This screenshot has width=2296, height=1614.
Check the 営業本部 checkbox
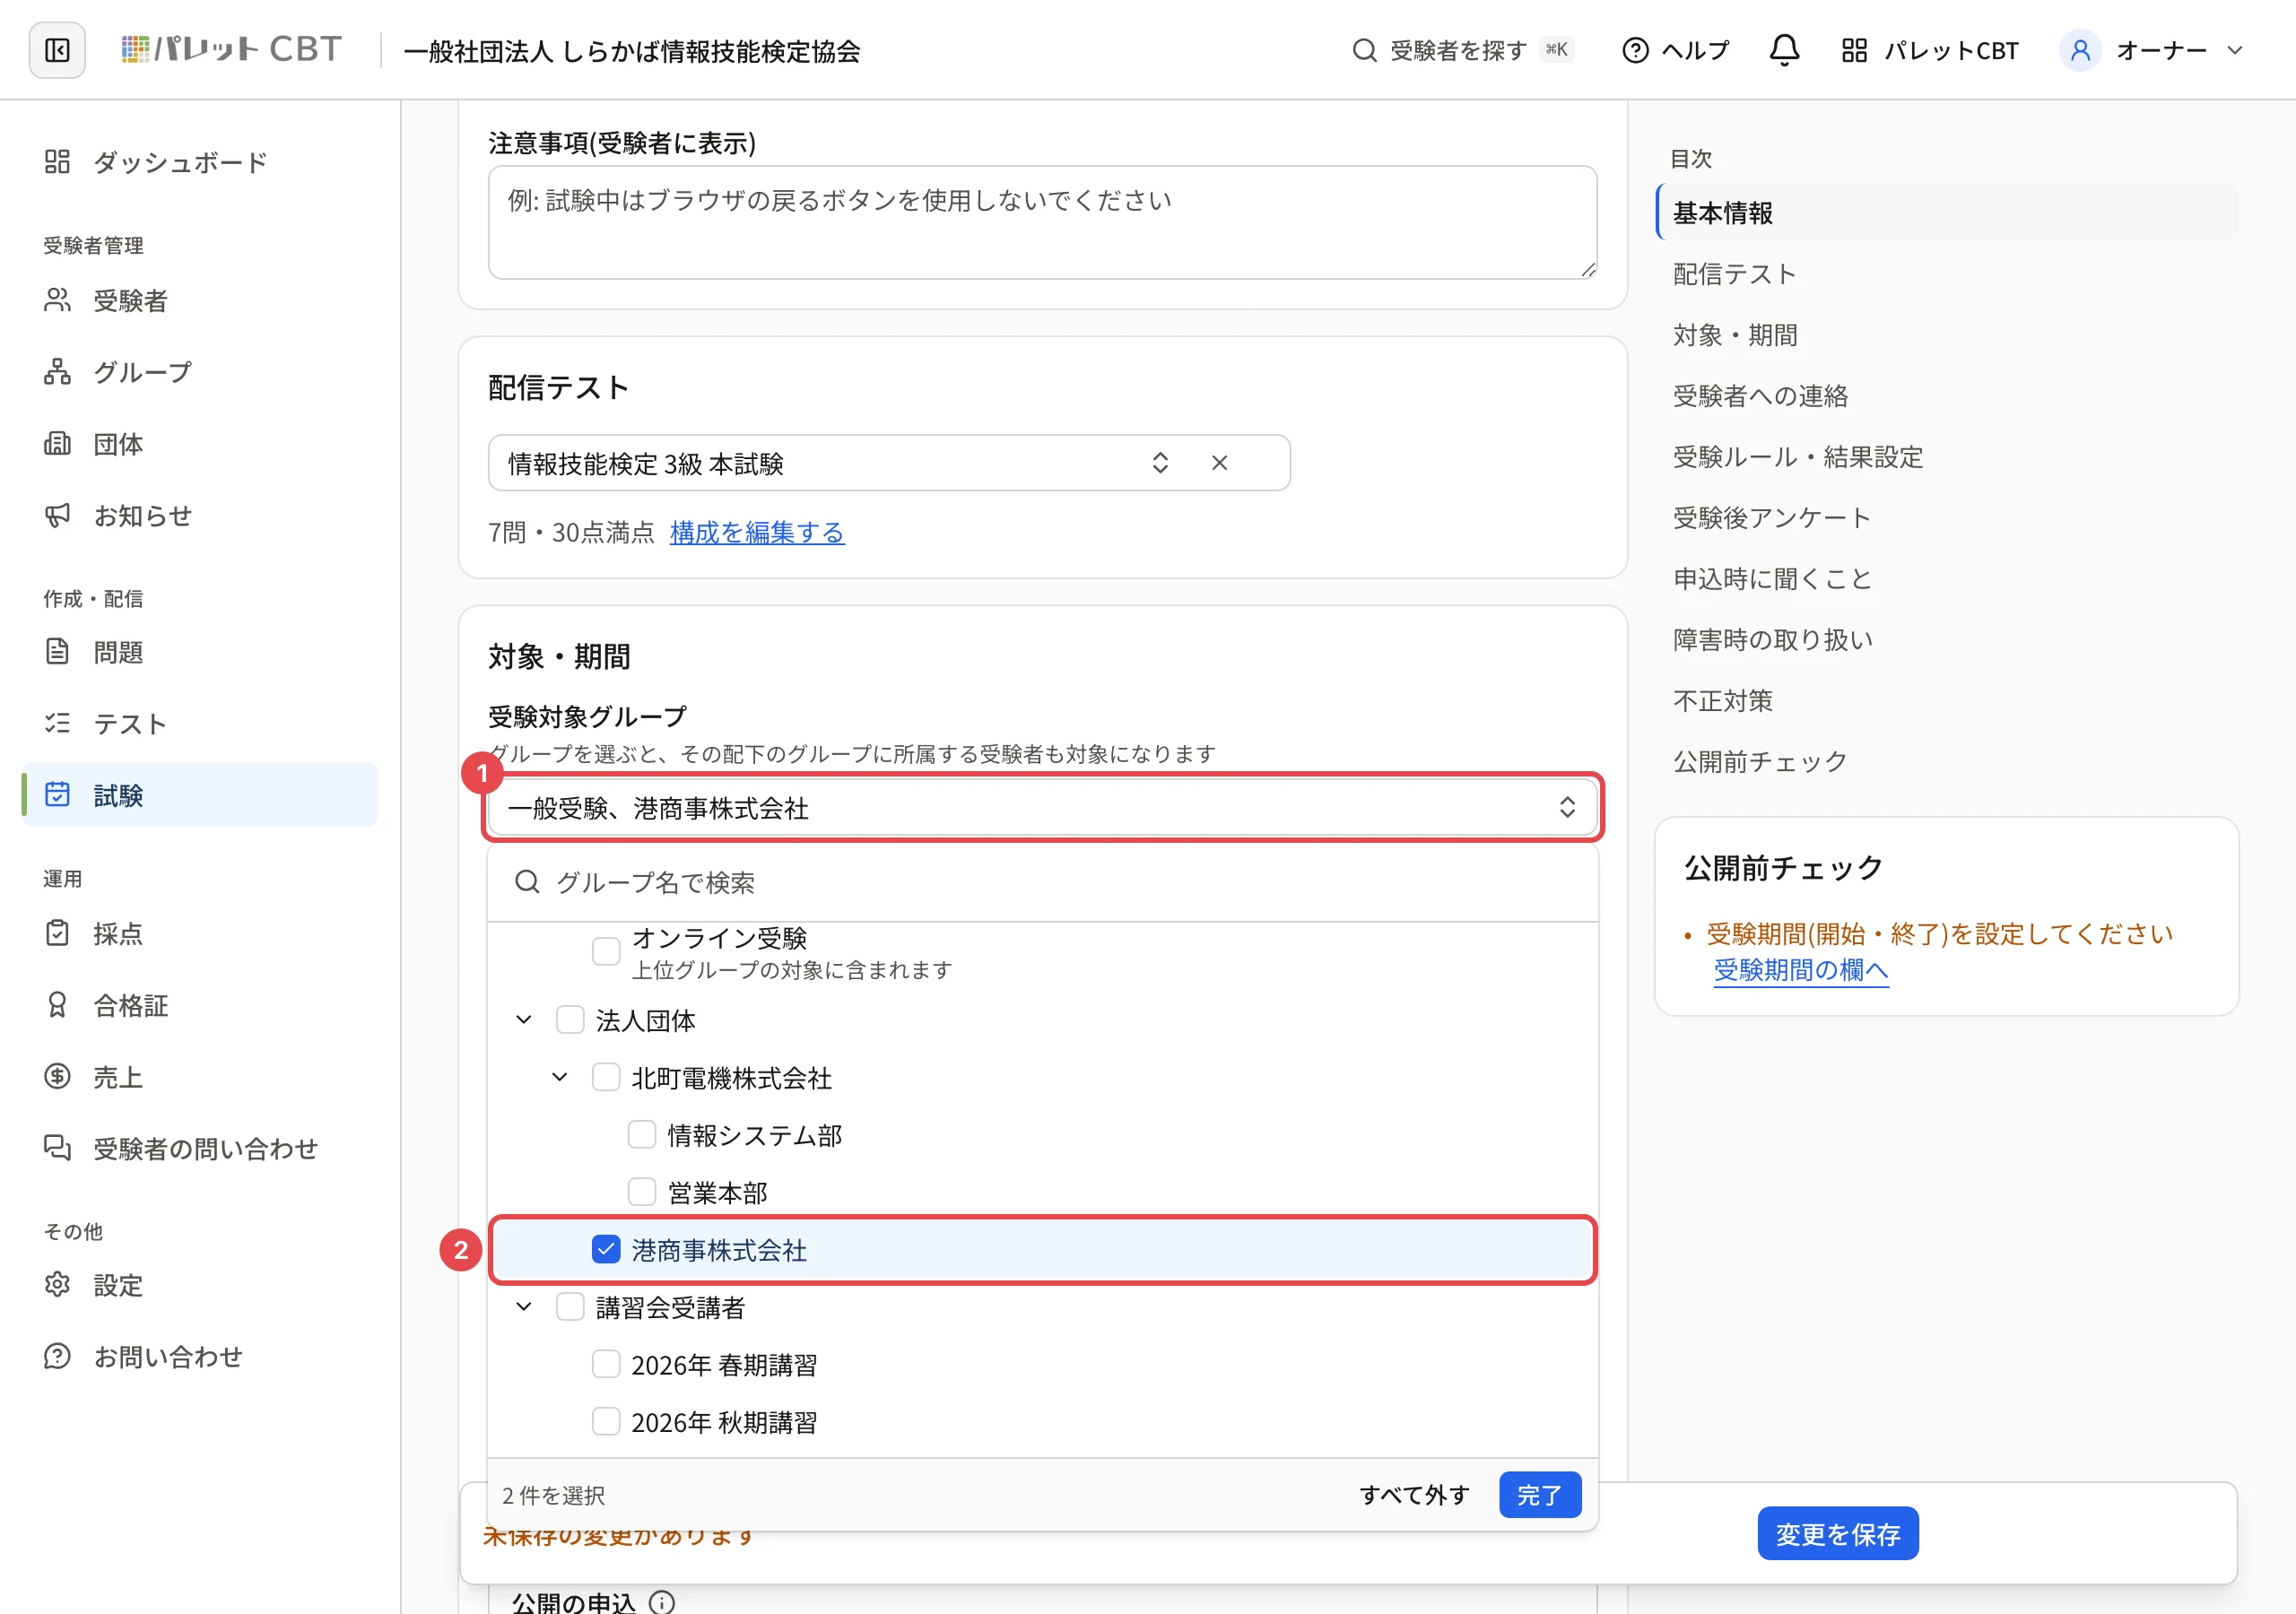point(642,1192)
